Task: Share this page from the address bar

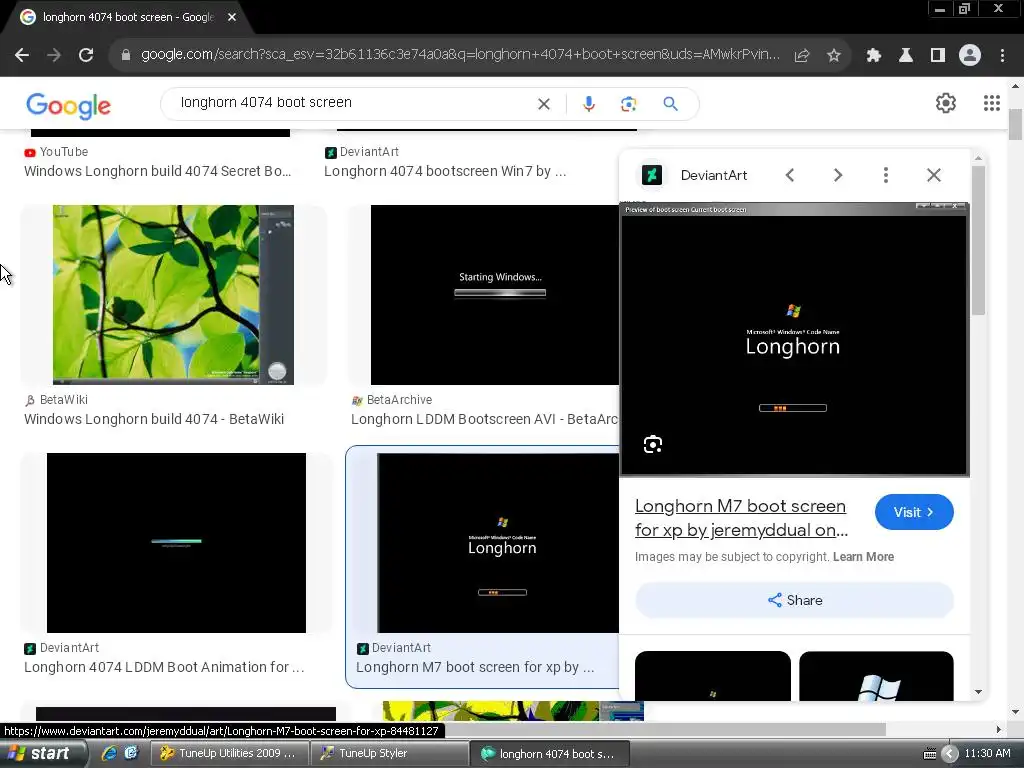Action: pos(802,56)
